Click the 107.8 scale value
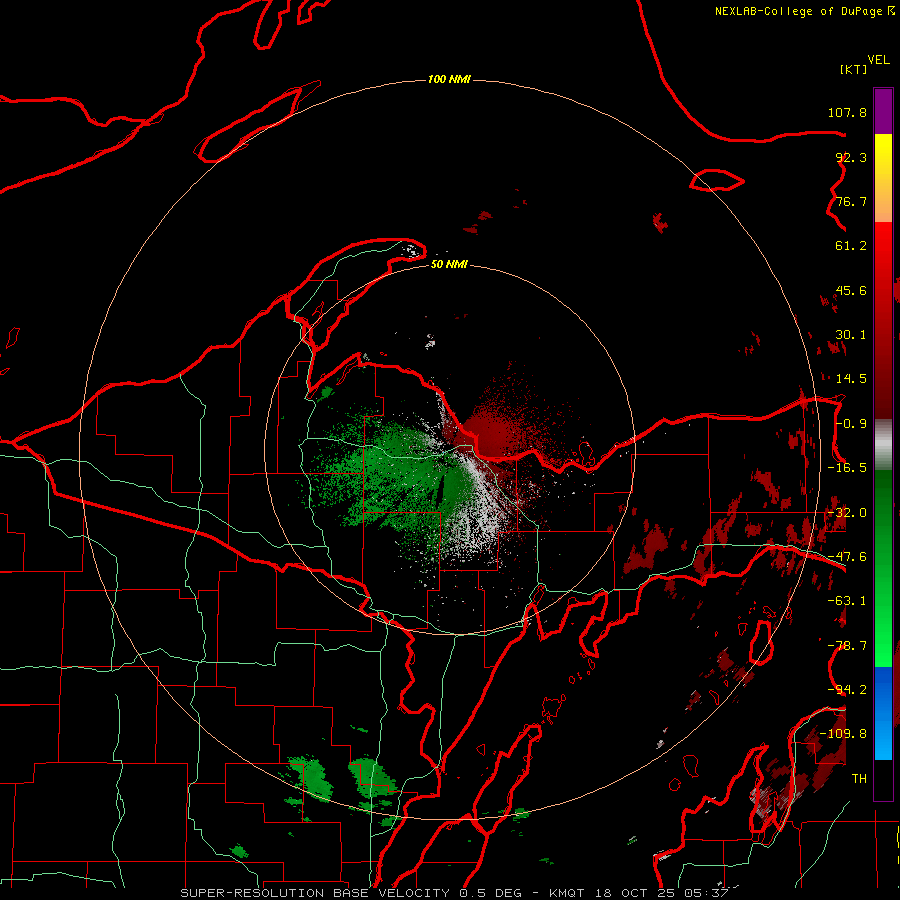This screenshot has width=900, height=900. pos(847,112)
